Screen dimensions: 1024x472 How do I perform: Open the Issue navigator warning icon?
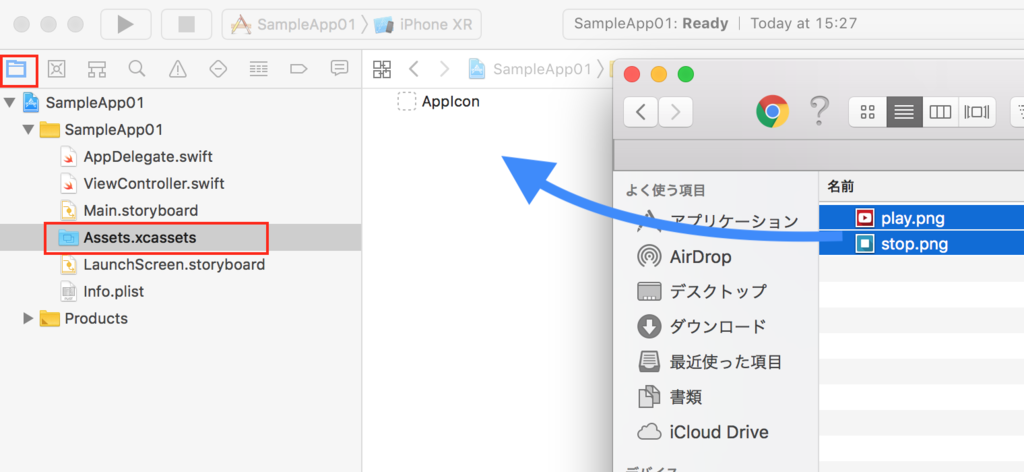coord(178,69)
